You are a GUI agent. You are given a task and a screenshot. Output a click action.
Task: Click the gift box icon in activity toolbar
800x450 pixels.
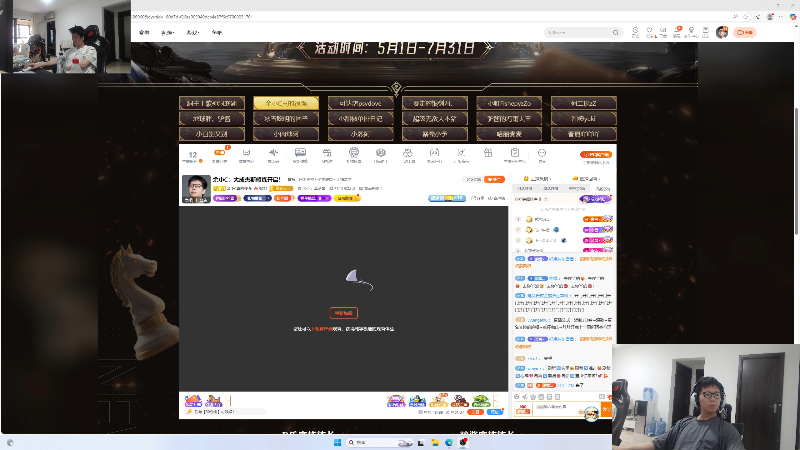488,153
